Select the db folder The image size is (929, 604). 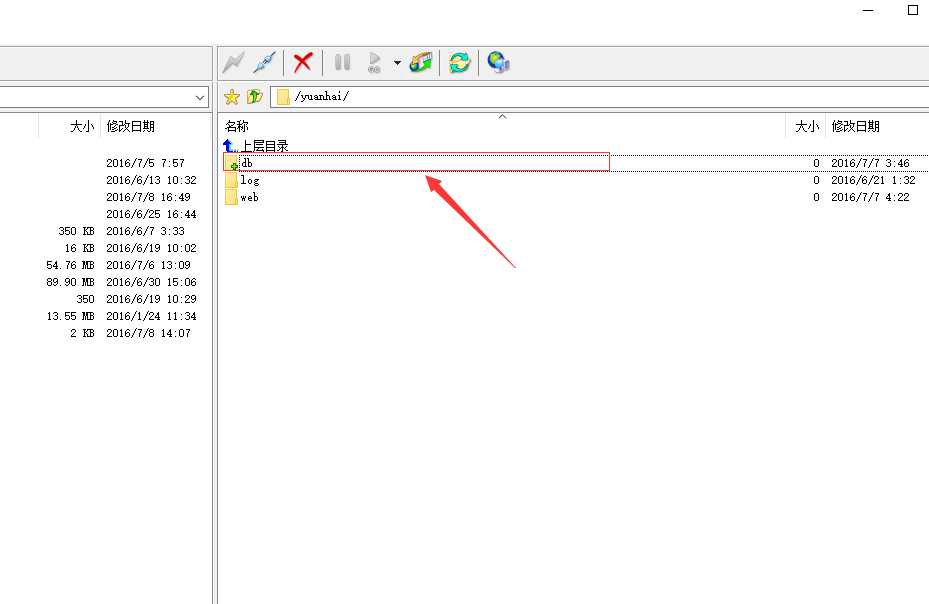(246, 163)
